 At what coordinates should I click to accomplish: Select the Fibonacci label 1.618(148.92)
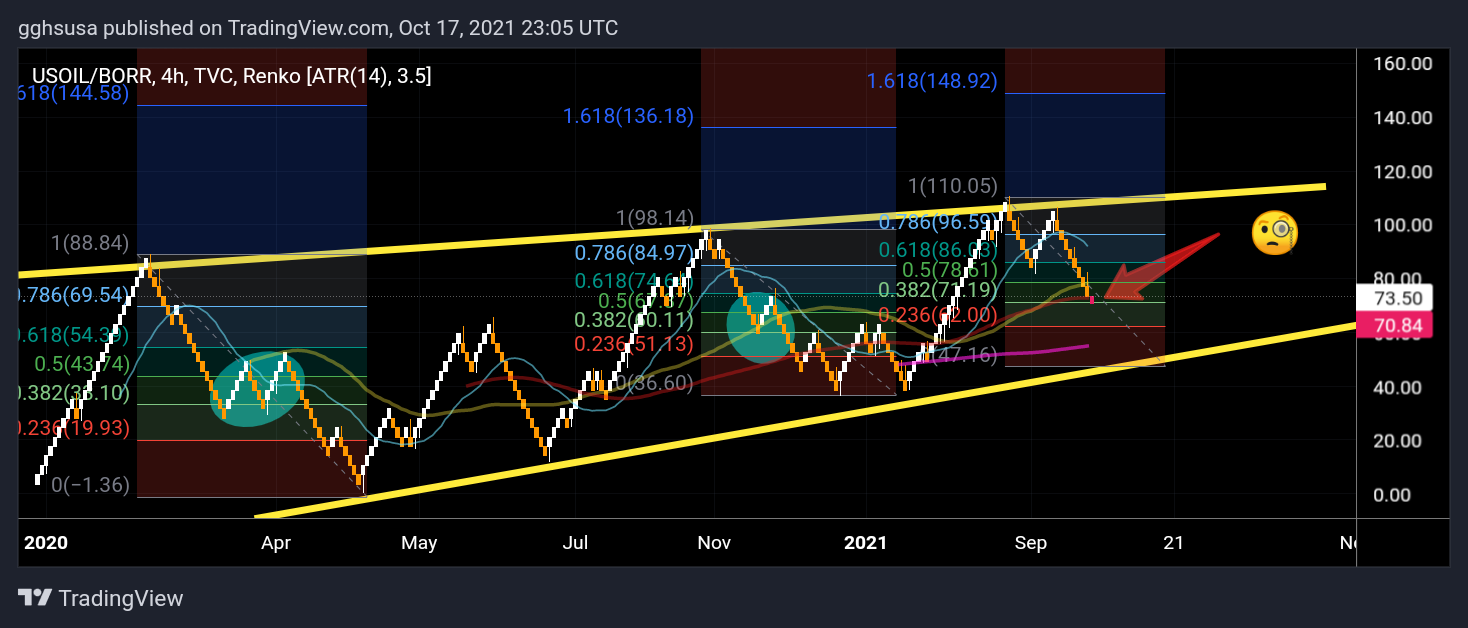(x=932, y=81)
